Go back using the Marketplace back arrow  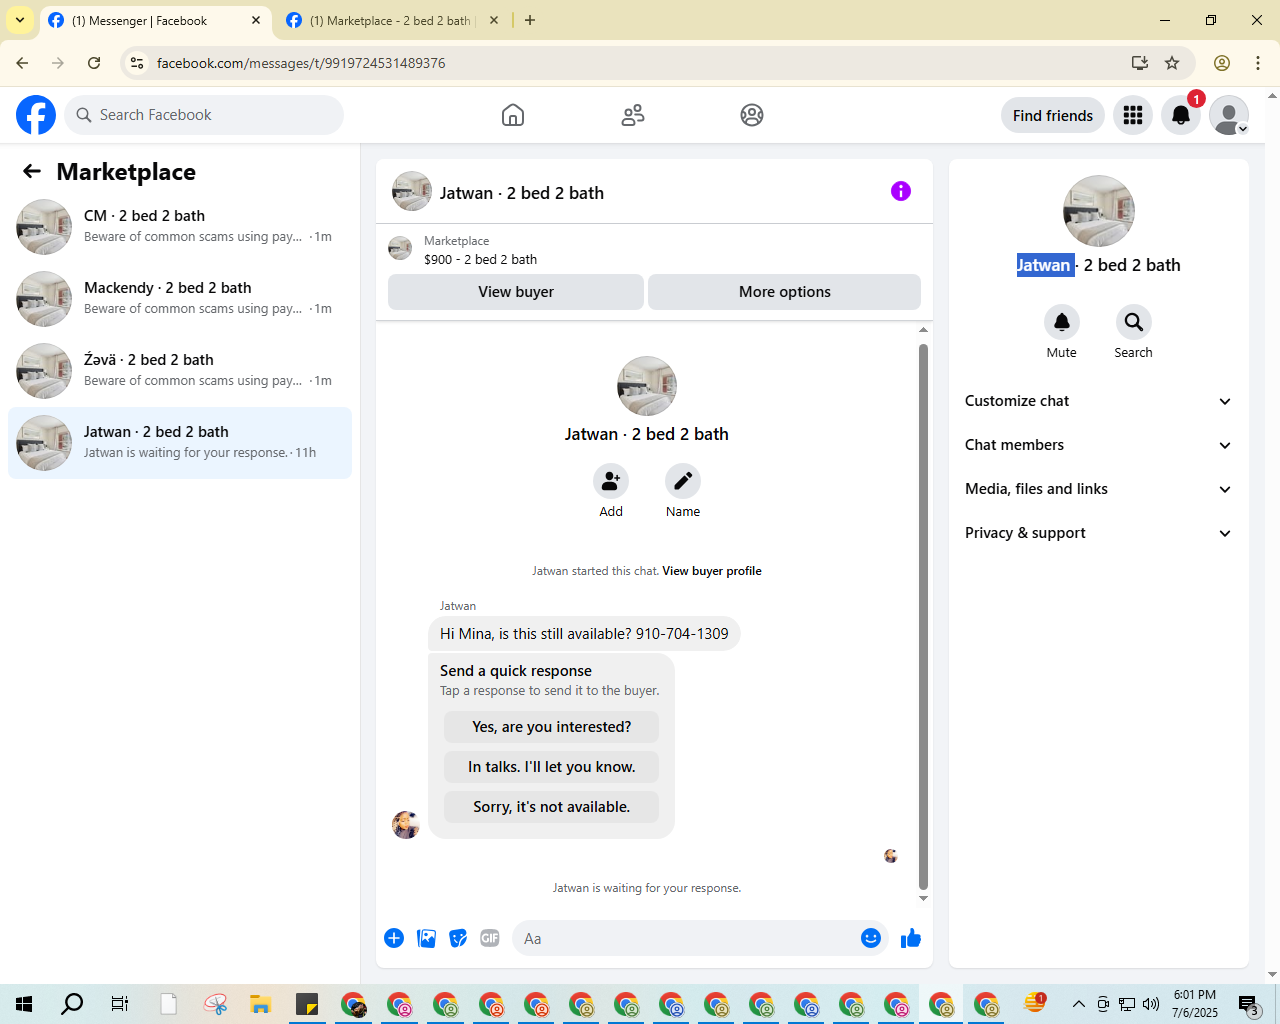coord(32,172)
